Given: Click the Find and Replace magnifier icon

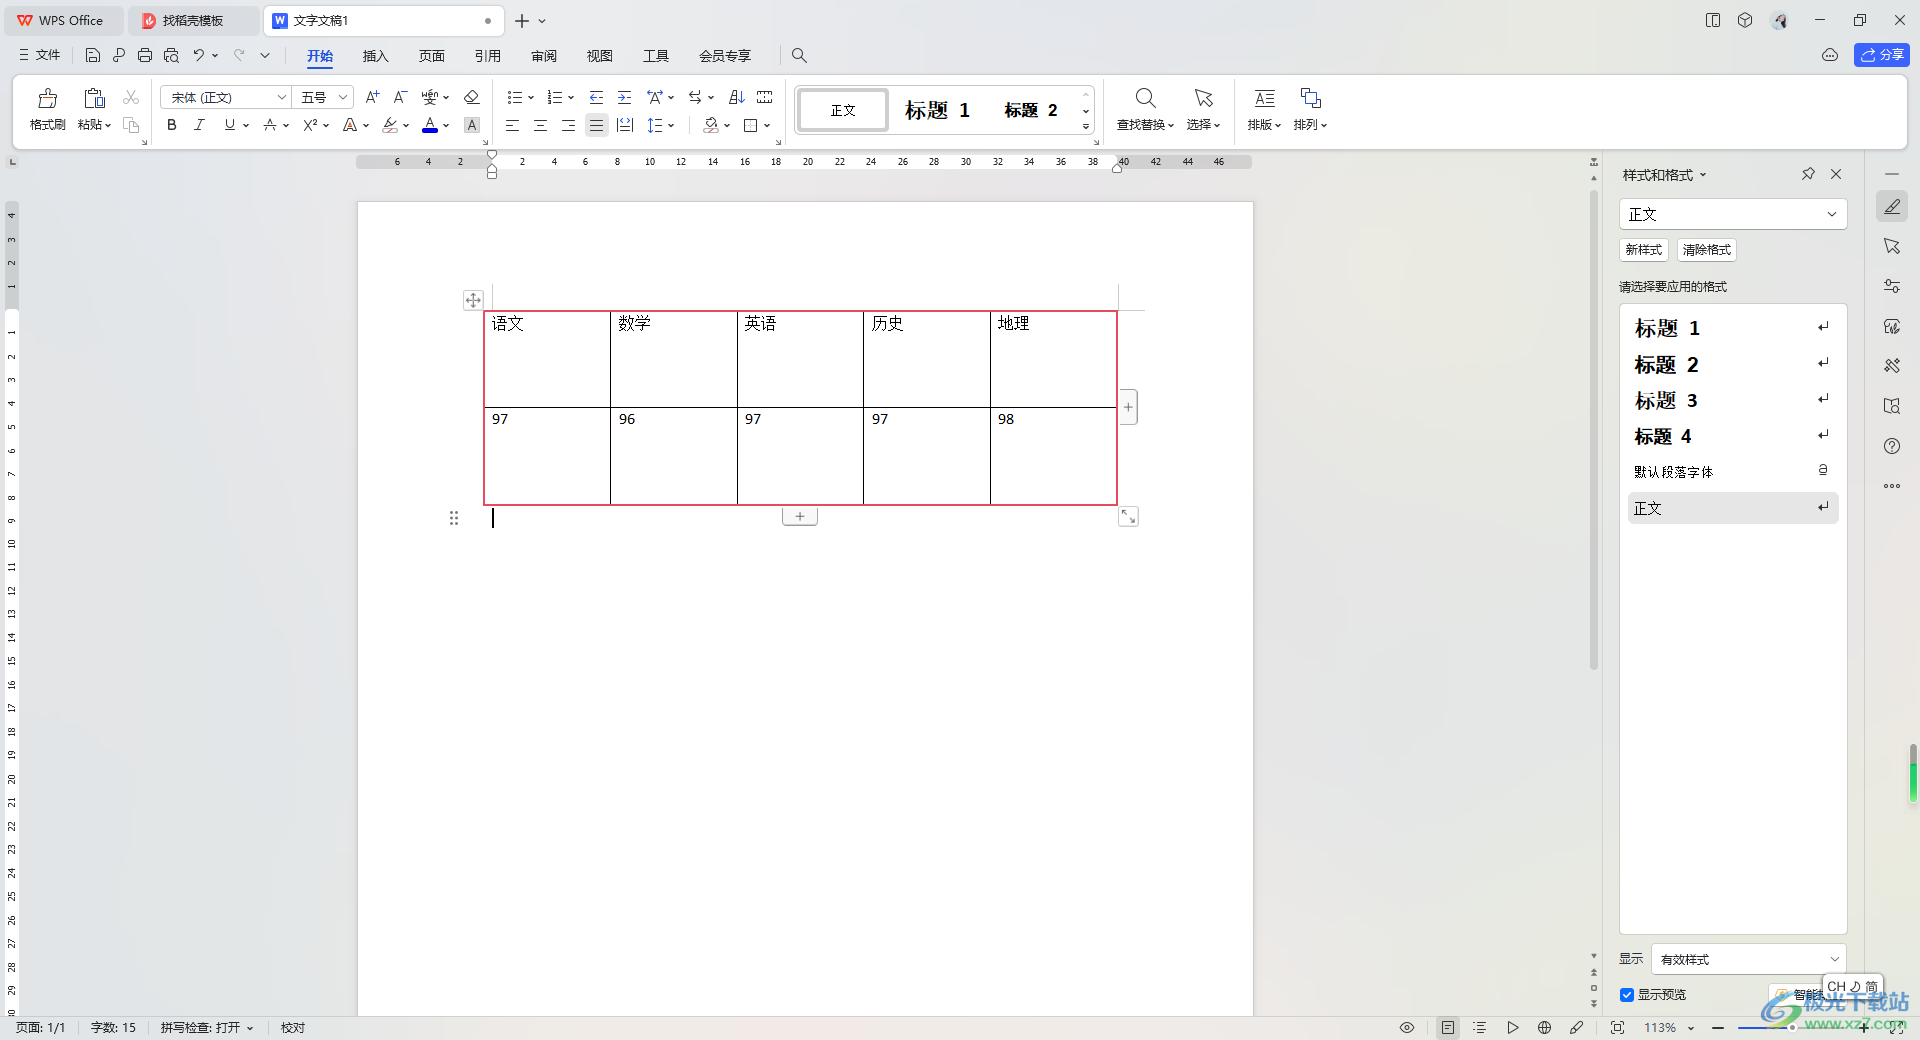Looking at the screenshot, I should (1146, 98).
